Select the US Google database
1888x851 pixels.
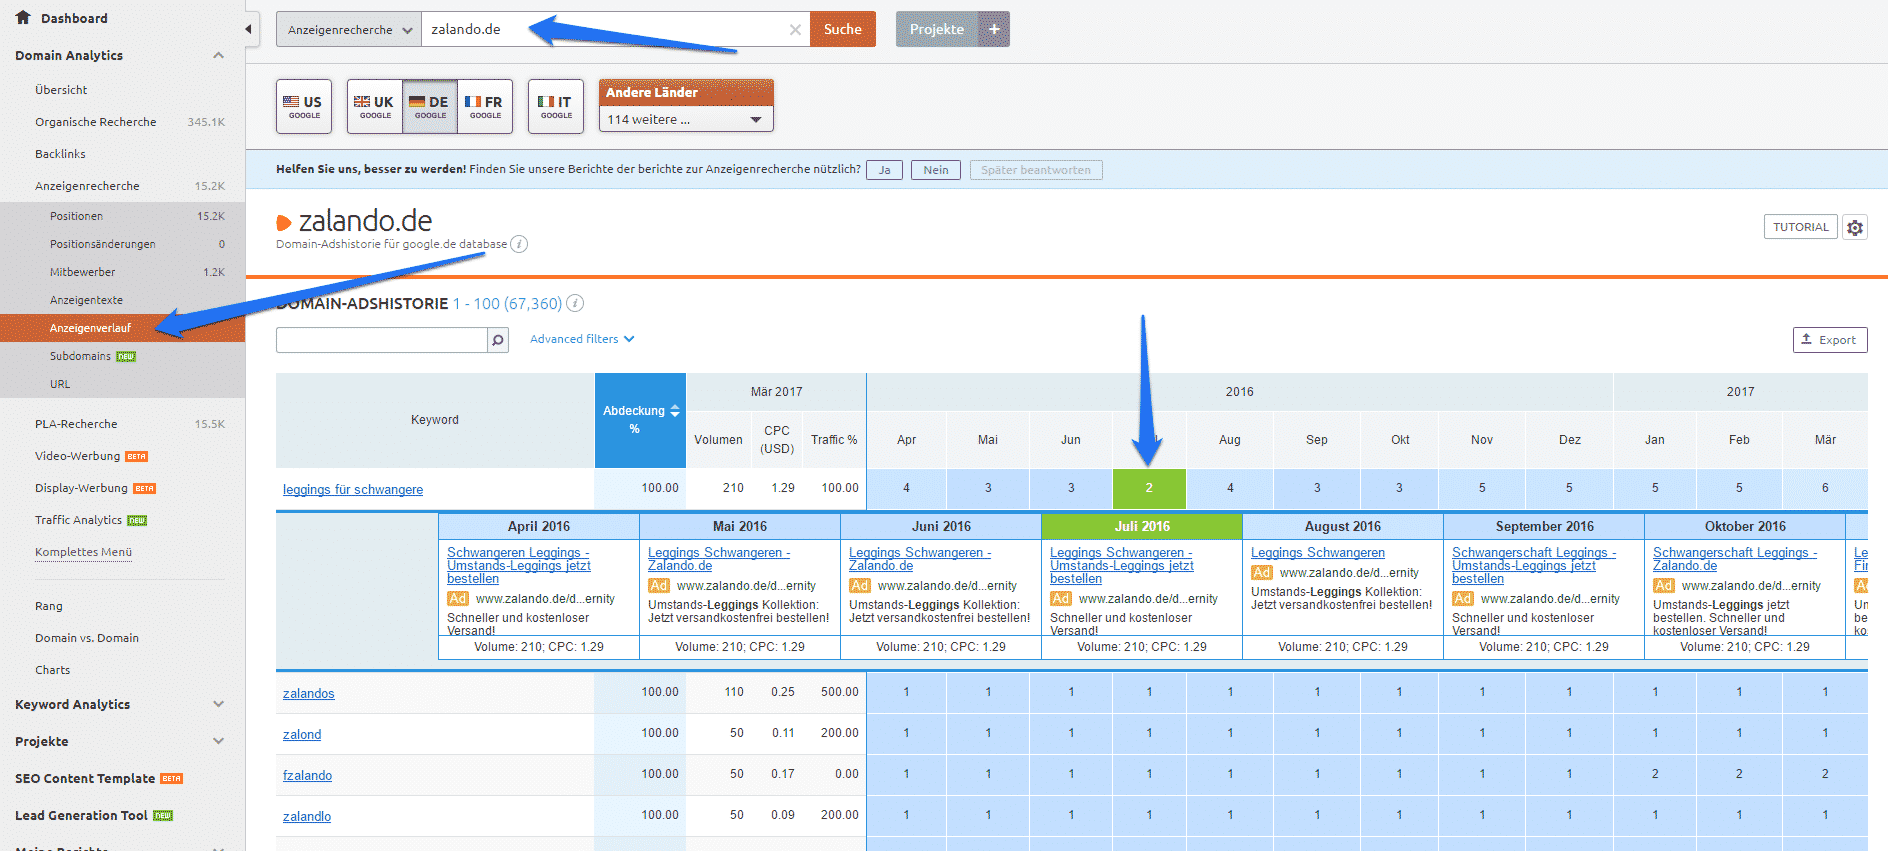pyautogui.click(x=304, y=106)
